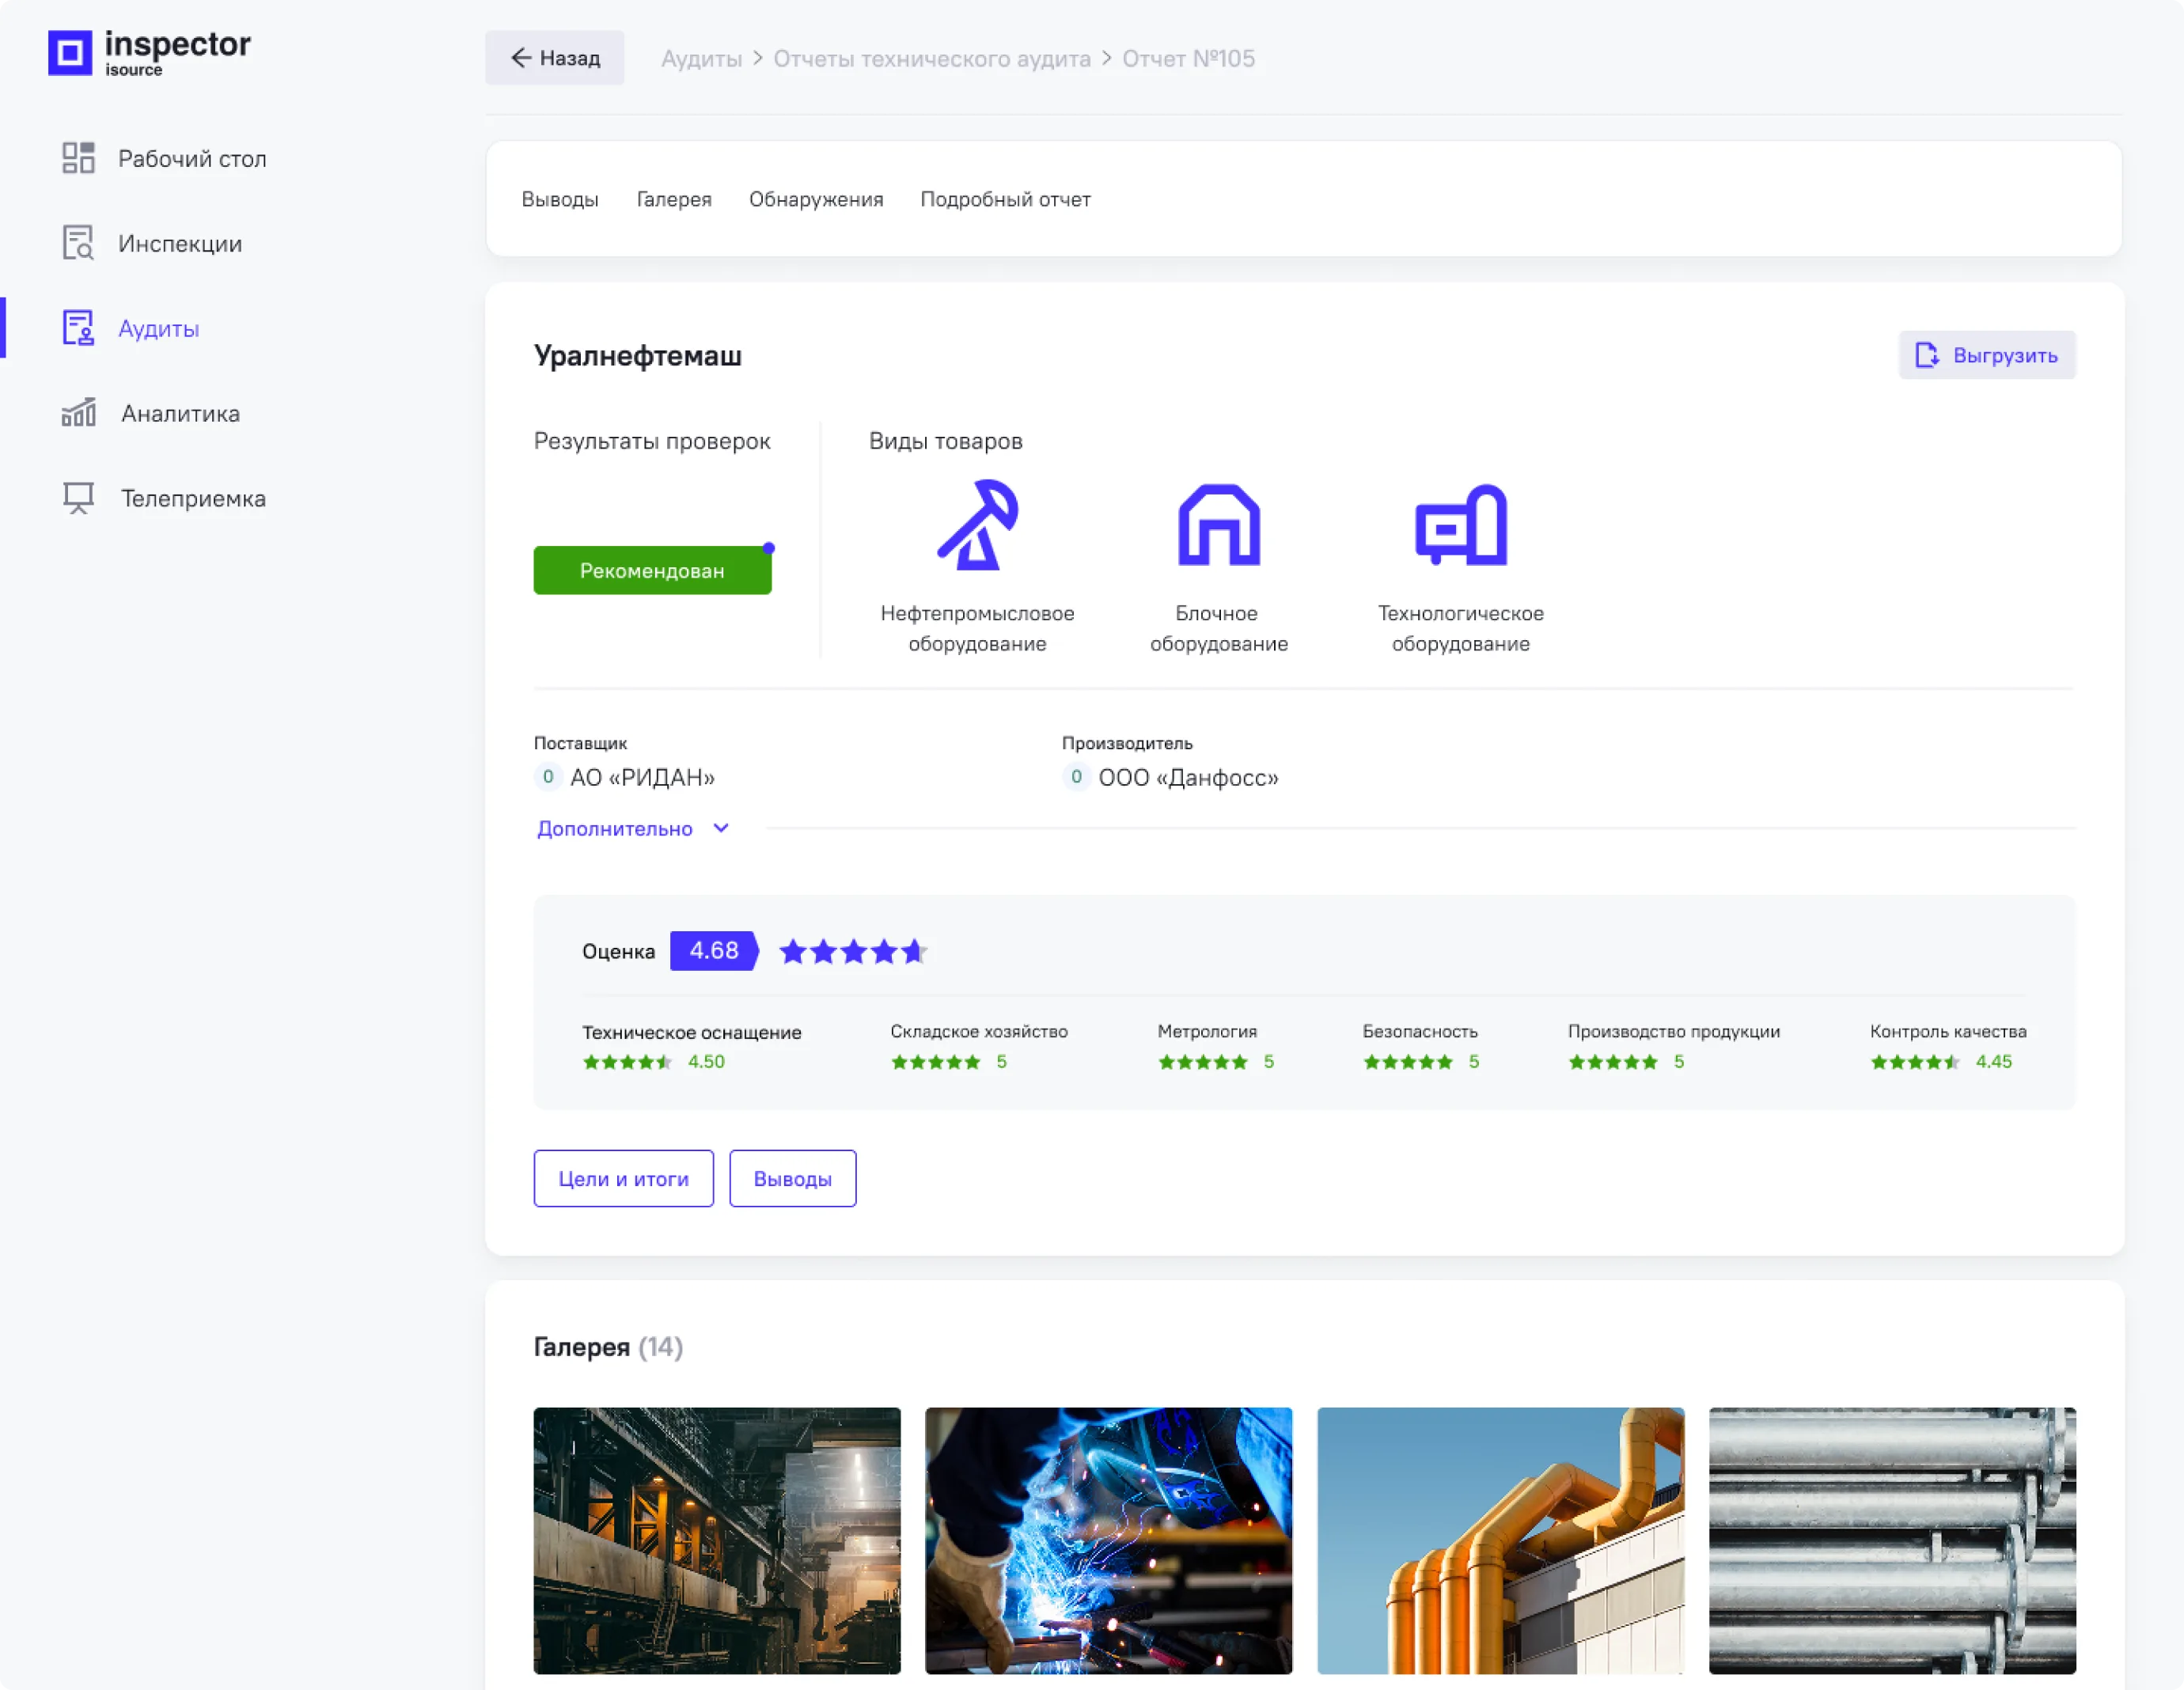Click the Уралнефтемаш heading
The width and height of the screenshot is (2184, 1690).
[x=637, y=355]
